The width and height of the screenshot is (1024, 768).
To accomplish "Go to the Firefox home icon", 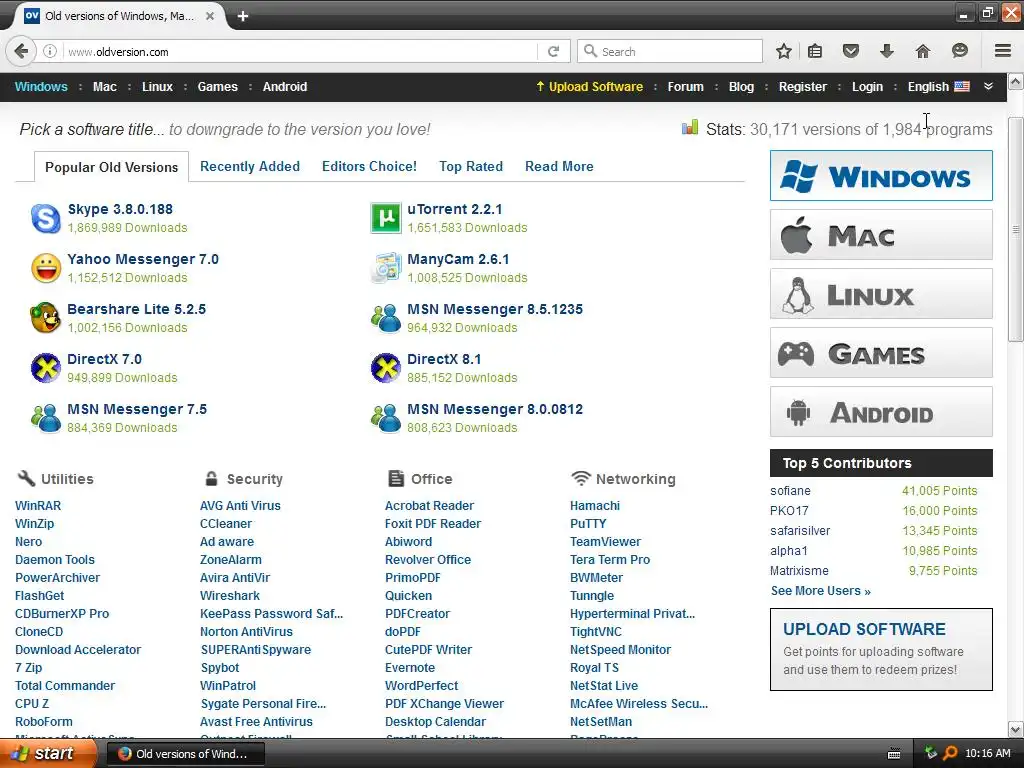I will point(922,51).
